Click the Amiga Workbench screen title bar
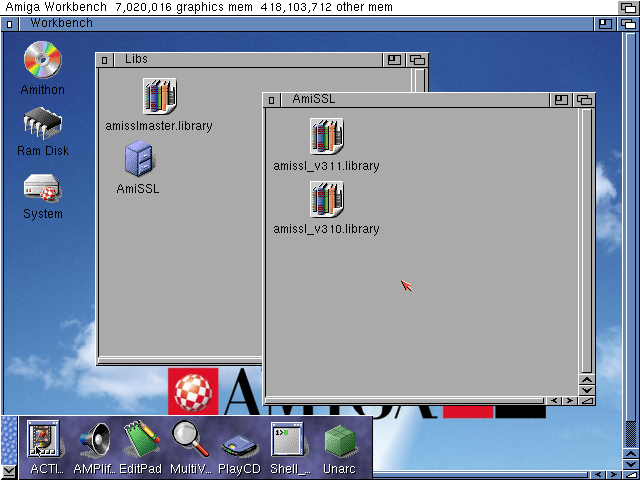 click(x=309, y=7)
